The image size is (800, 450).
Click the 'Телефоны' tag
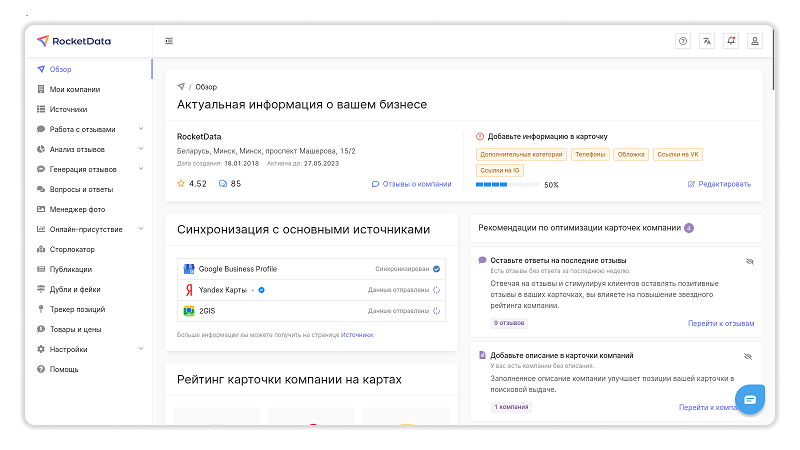(x=588, y=154)
